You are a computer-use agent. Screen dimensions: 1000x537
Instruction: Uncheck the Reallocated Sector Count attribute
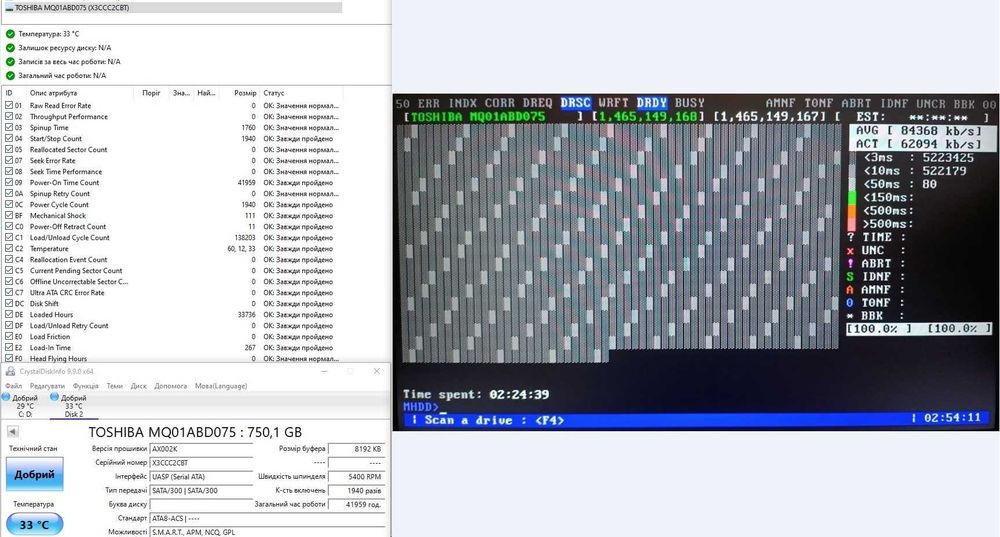tap(9, 149)
